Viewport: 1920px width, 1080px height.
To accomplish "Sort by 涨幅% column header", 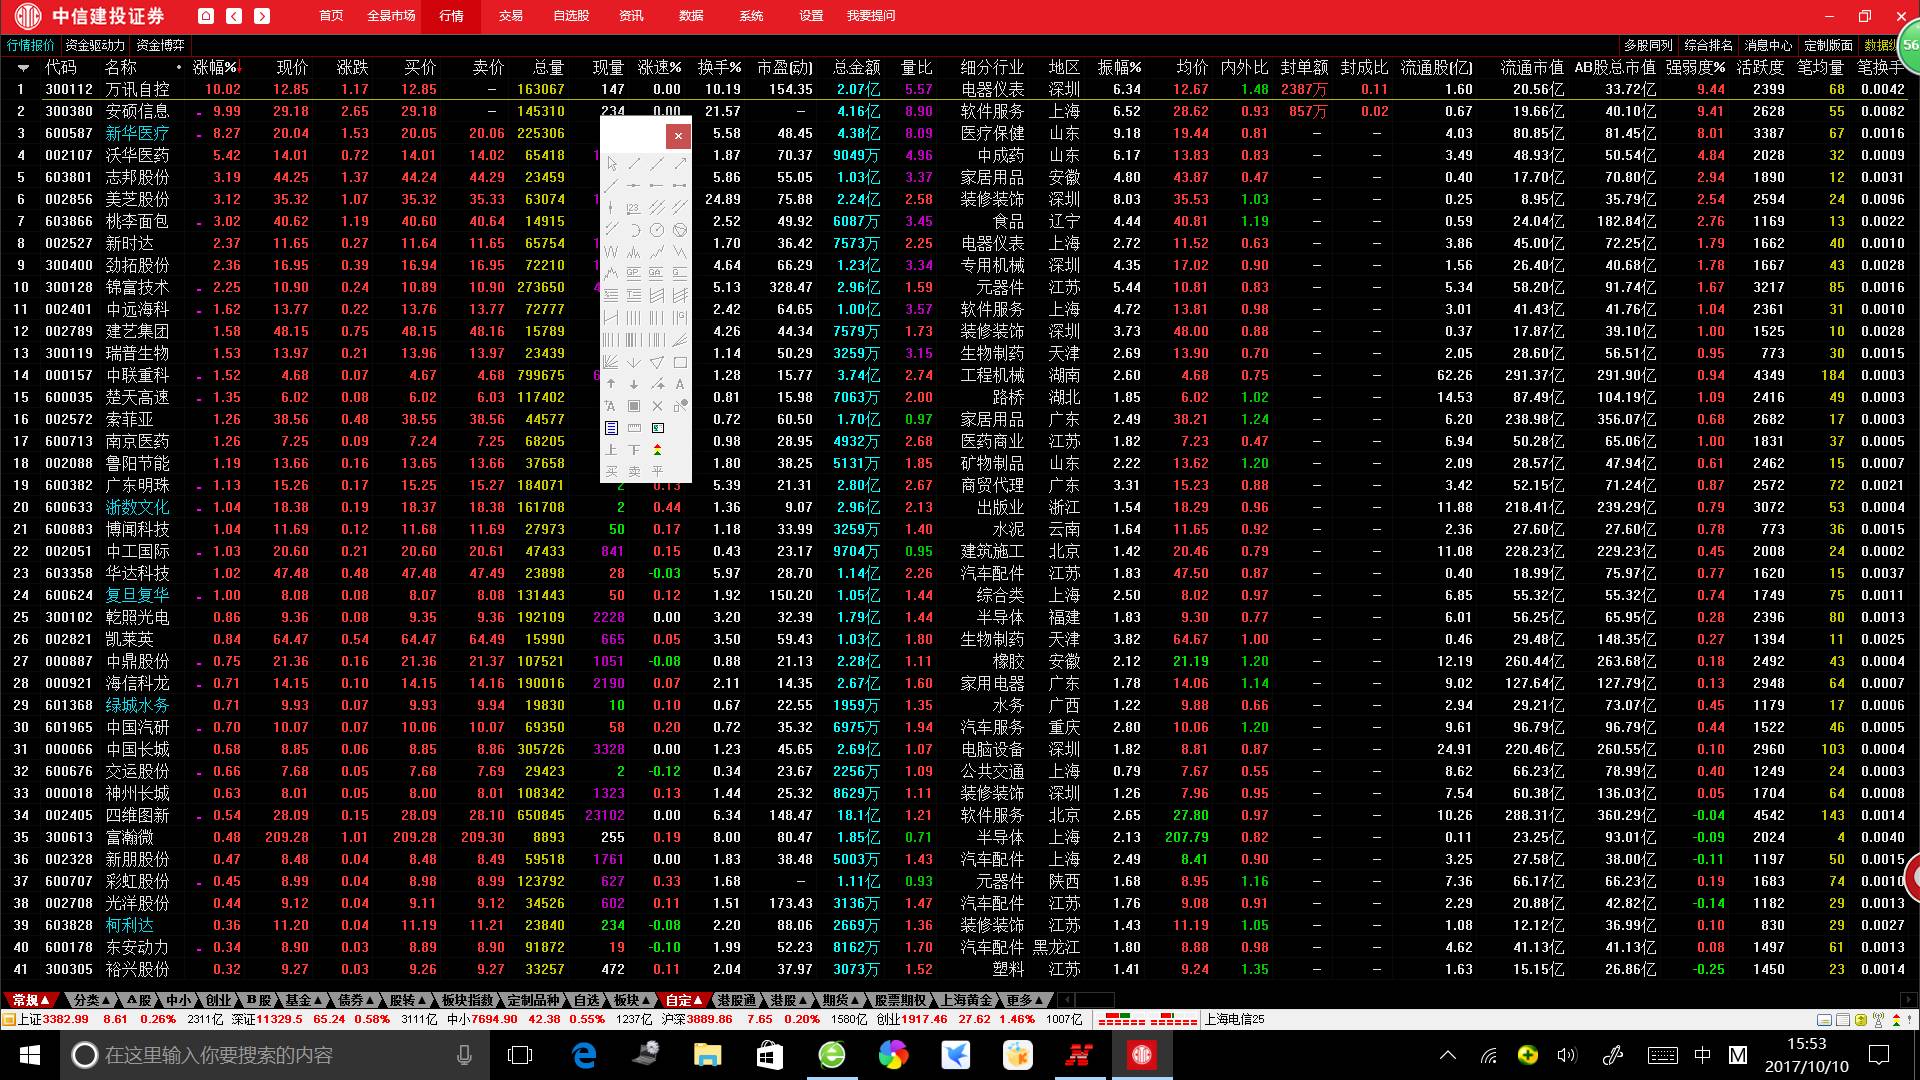I will click(217, 67).
